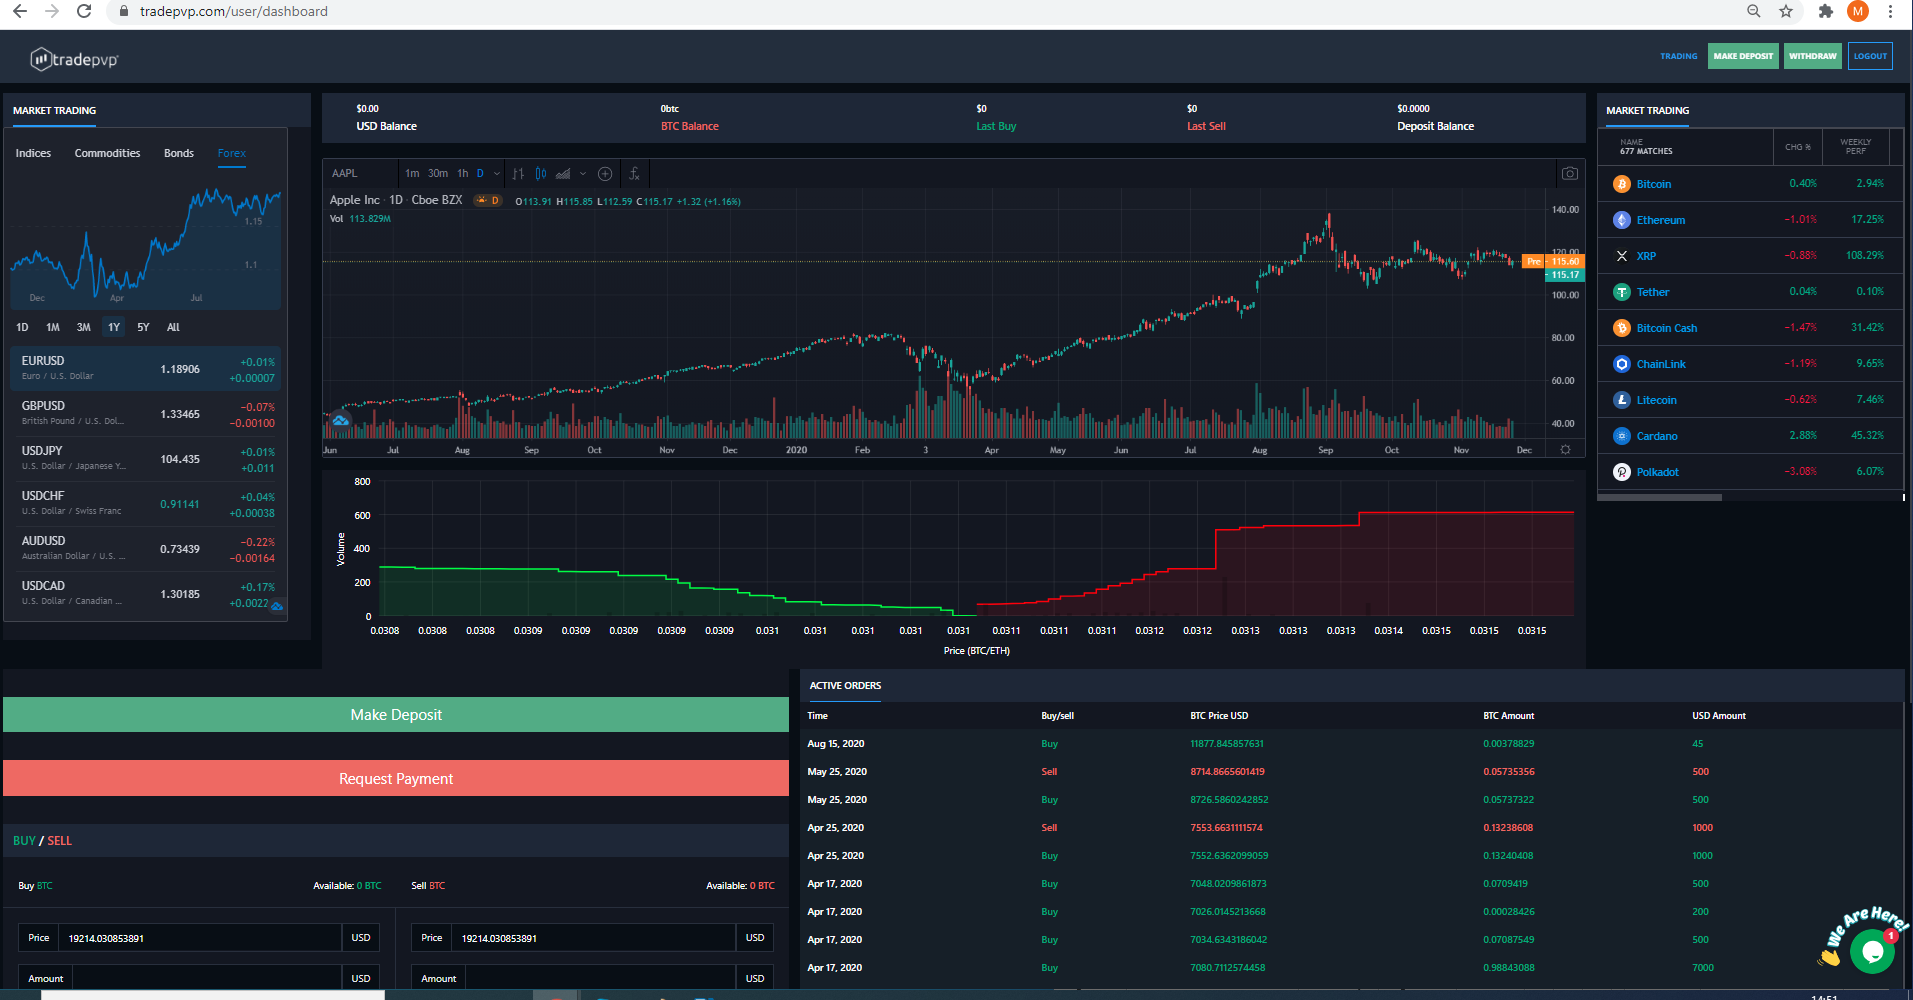Set chart interval to 1m

pyautogui.click(x=412, y=173)
